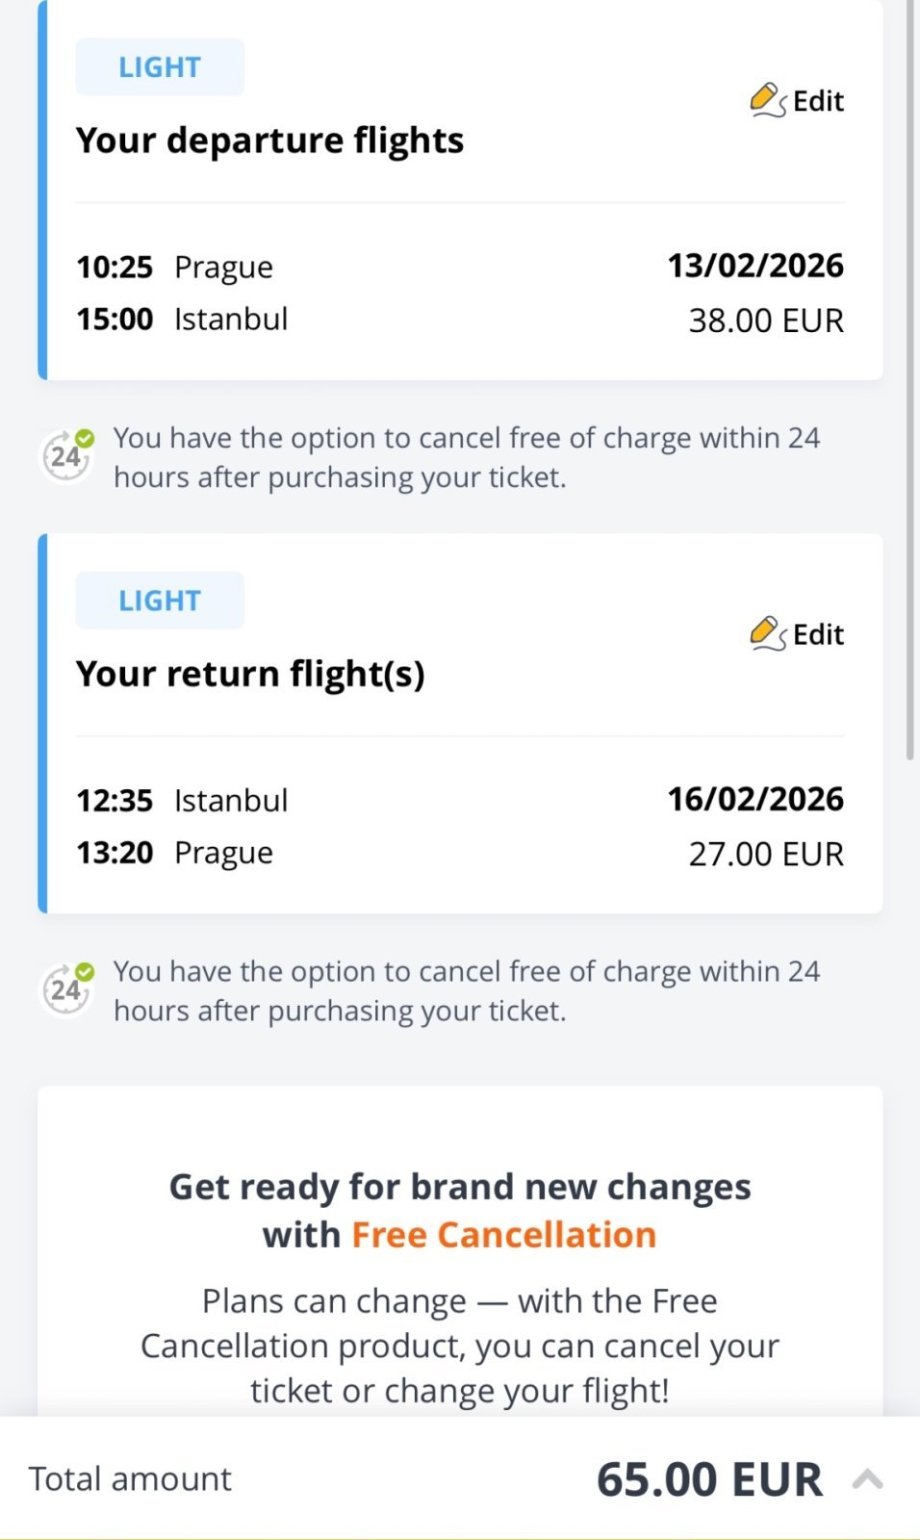Tap the 10:25 Prague departure row
Screen dimensions: 920x1540
[175, 267]
